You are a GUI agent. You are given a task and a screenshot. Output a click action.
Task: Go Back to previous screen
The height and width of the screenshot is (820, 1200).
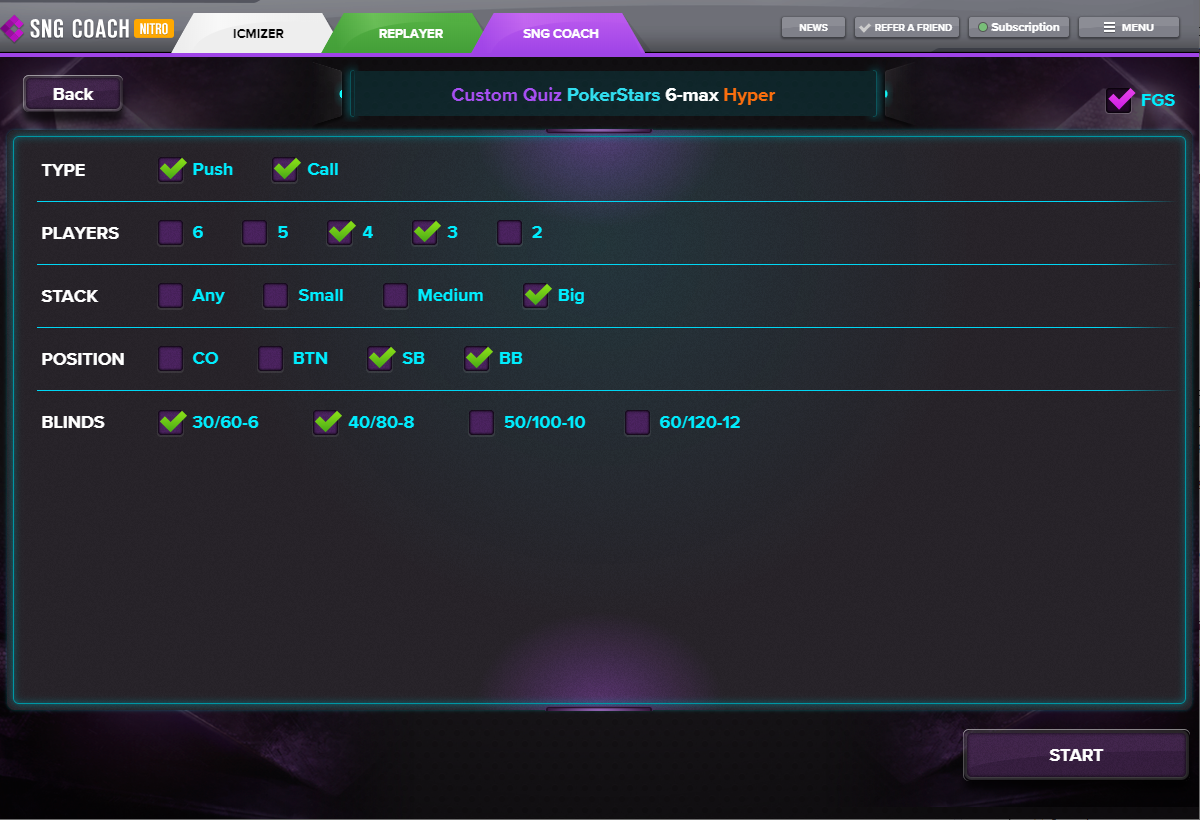(x=73, y=94)
